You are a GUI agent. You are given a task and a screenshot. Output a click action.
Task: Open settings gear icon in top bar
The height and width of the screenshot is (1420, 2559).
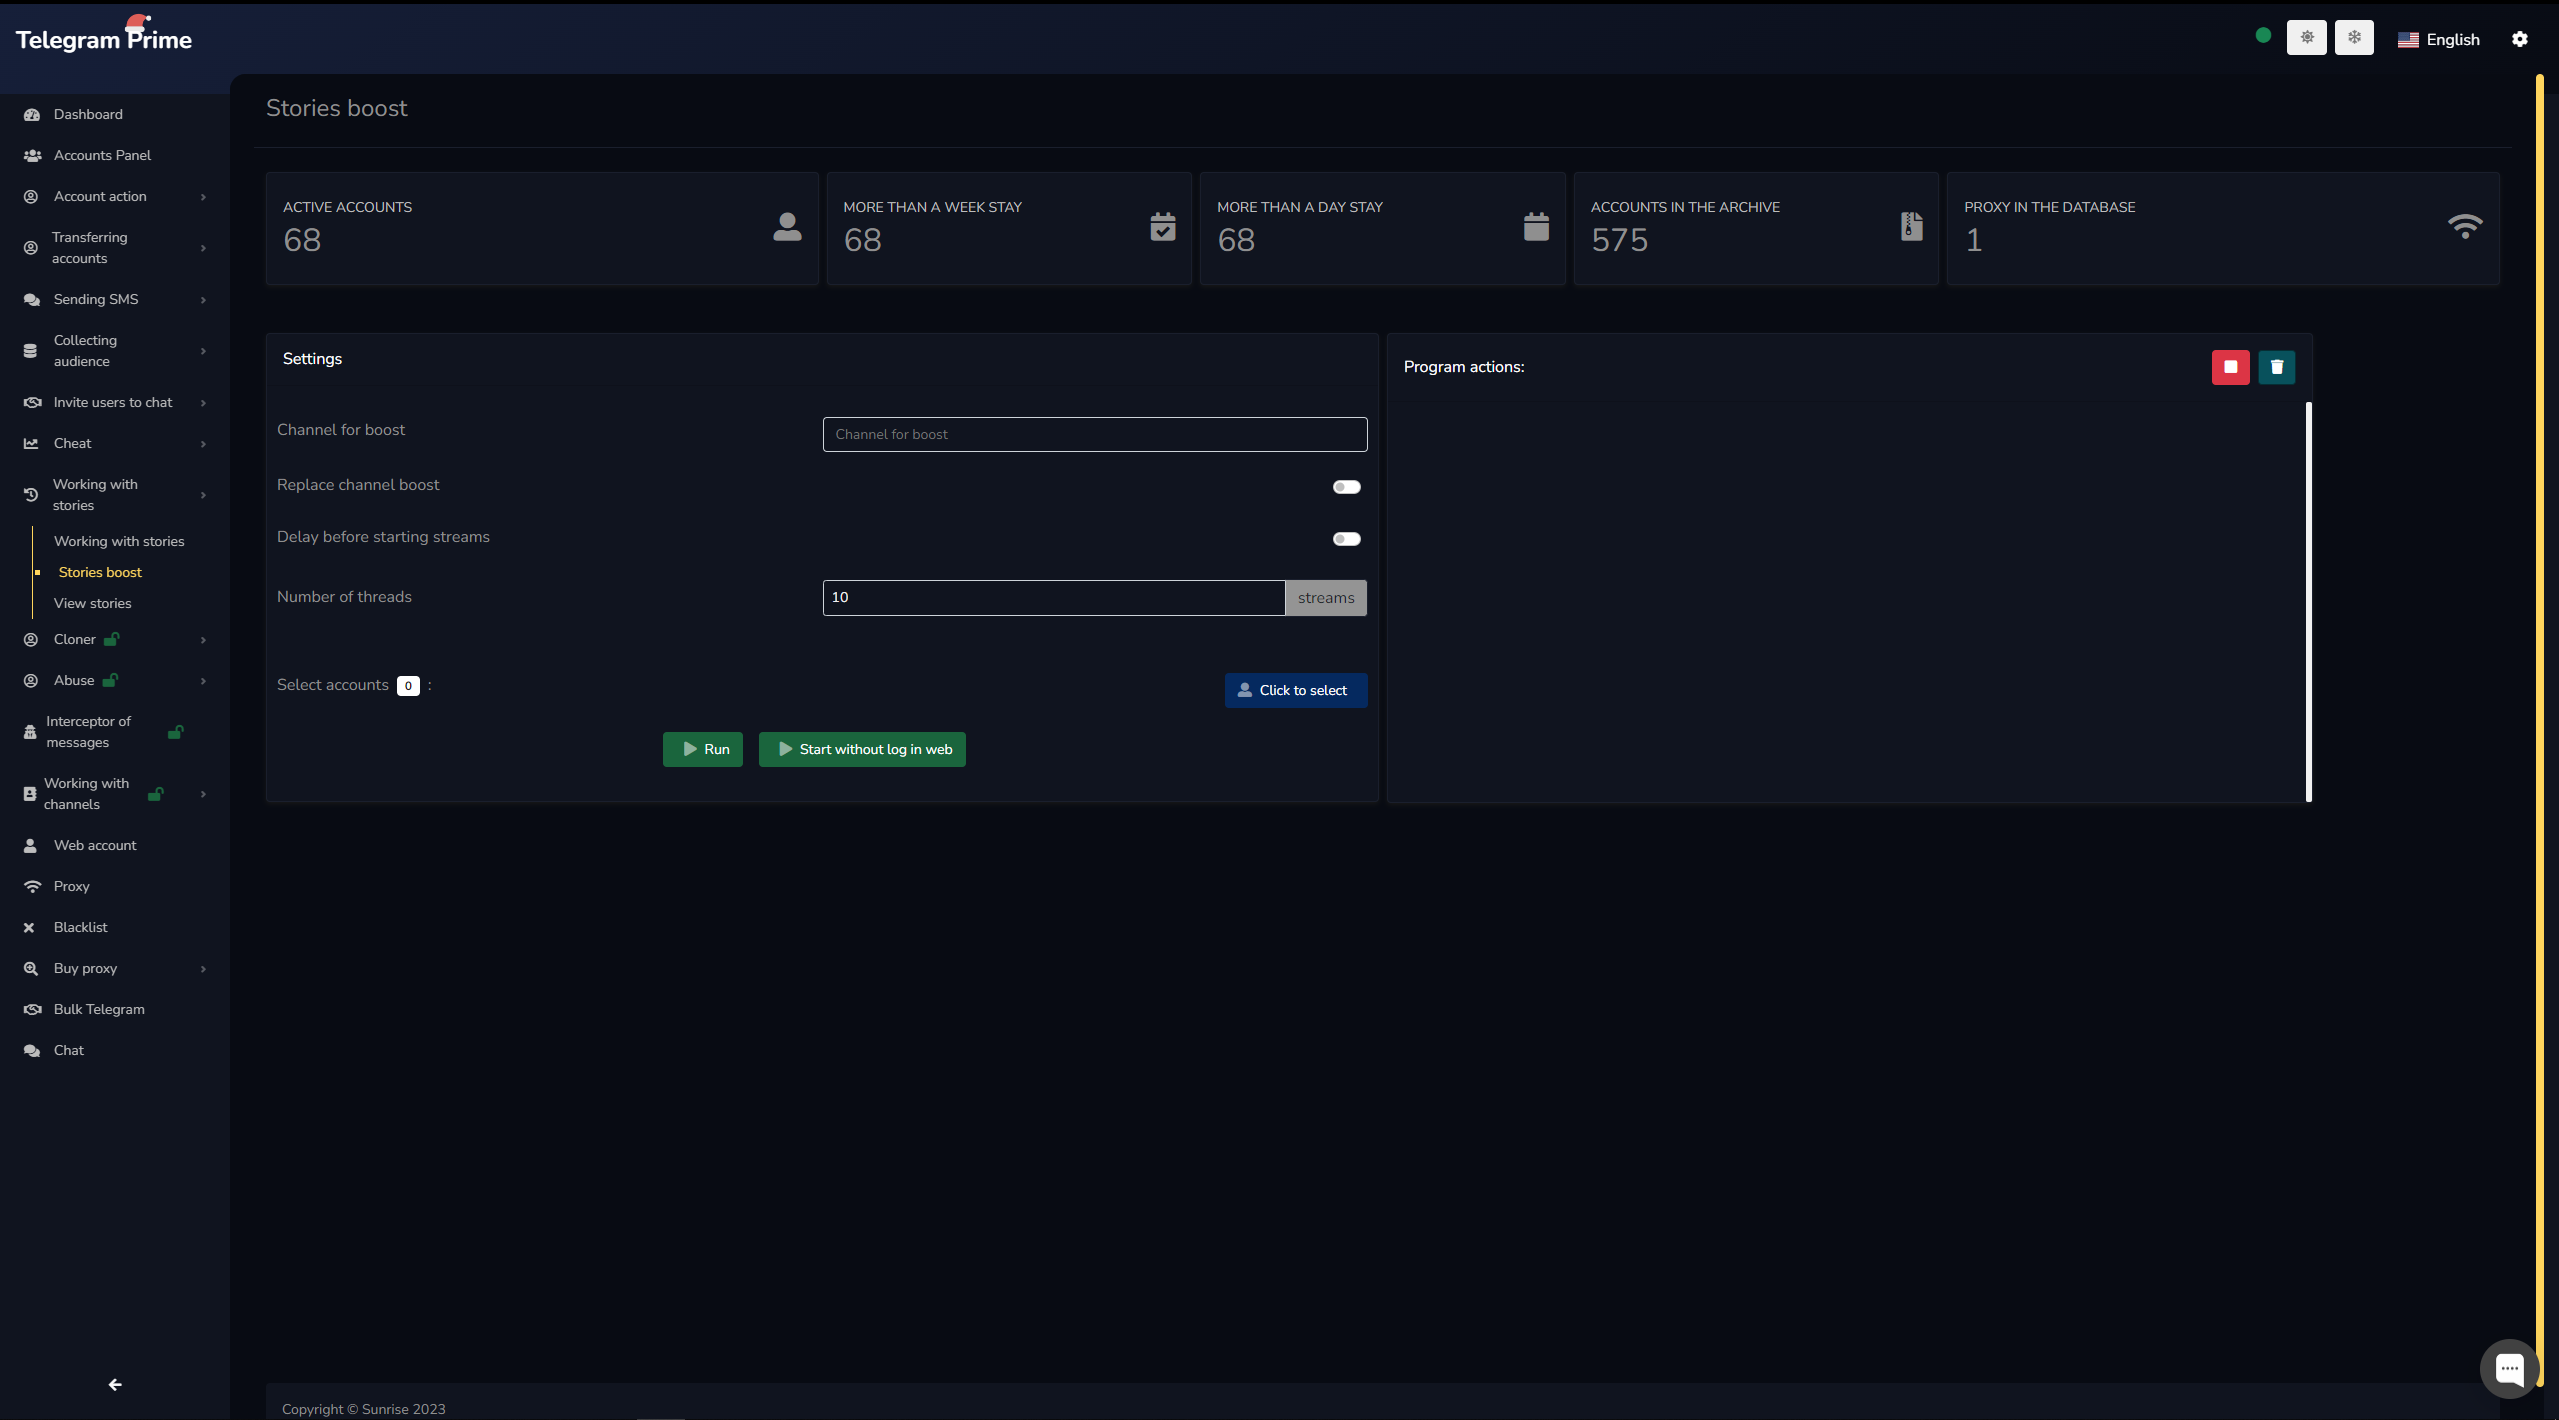[x=2519, y=39]
